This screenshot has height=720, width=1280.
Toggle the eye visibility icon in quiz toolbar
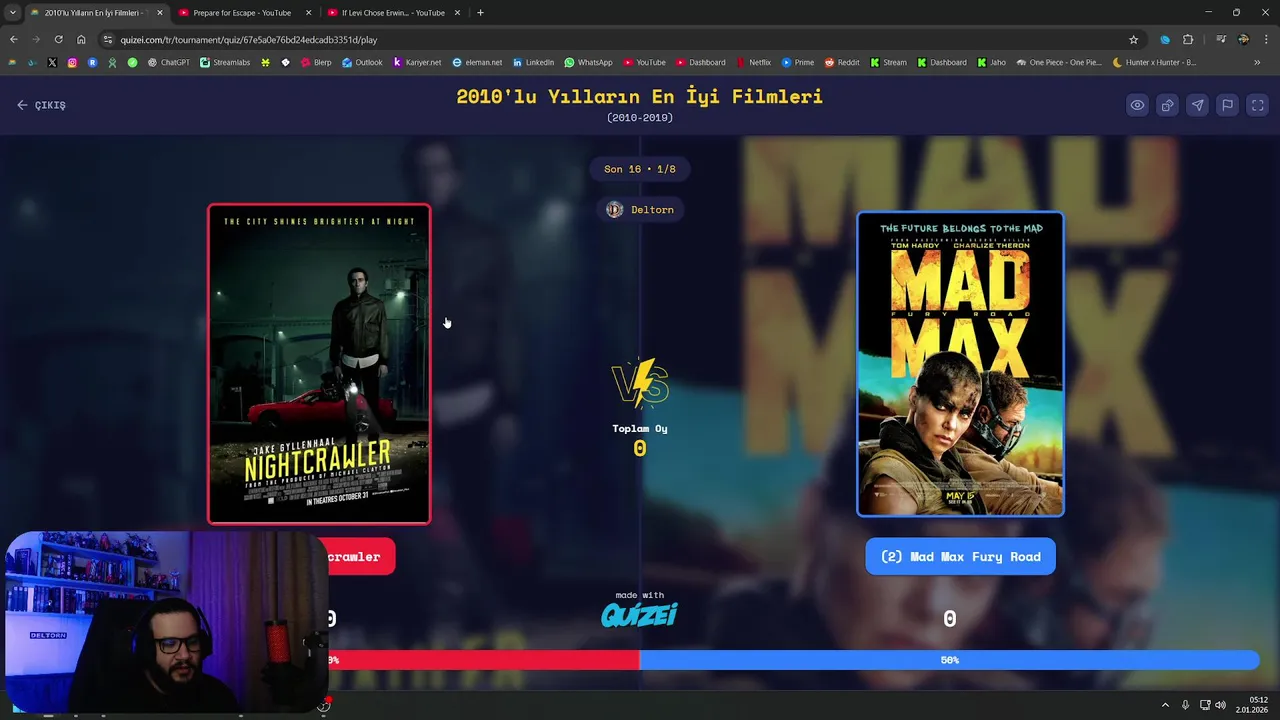(1137, 105)
